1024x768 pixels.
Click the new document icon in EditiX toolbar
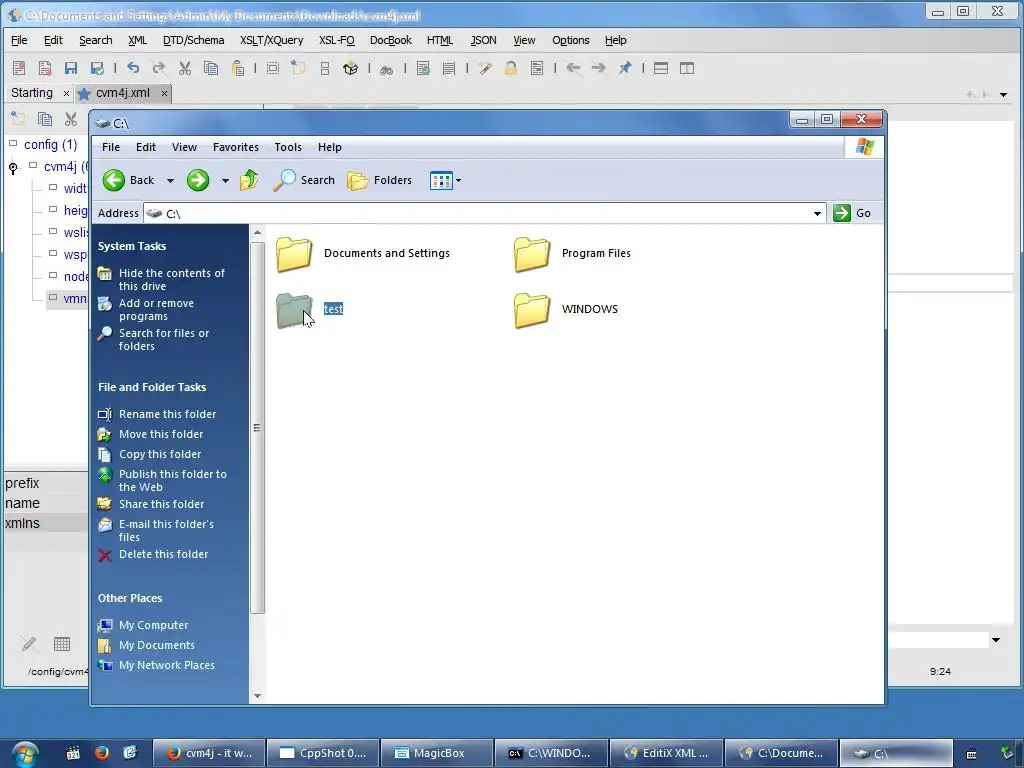(19, 68)
